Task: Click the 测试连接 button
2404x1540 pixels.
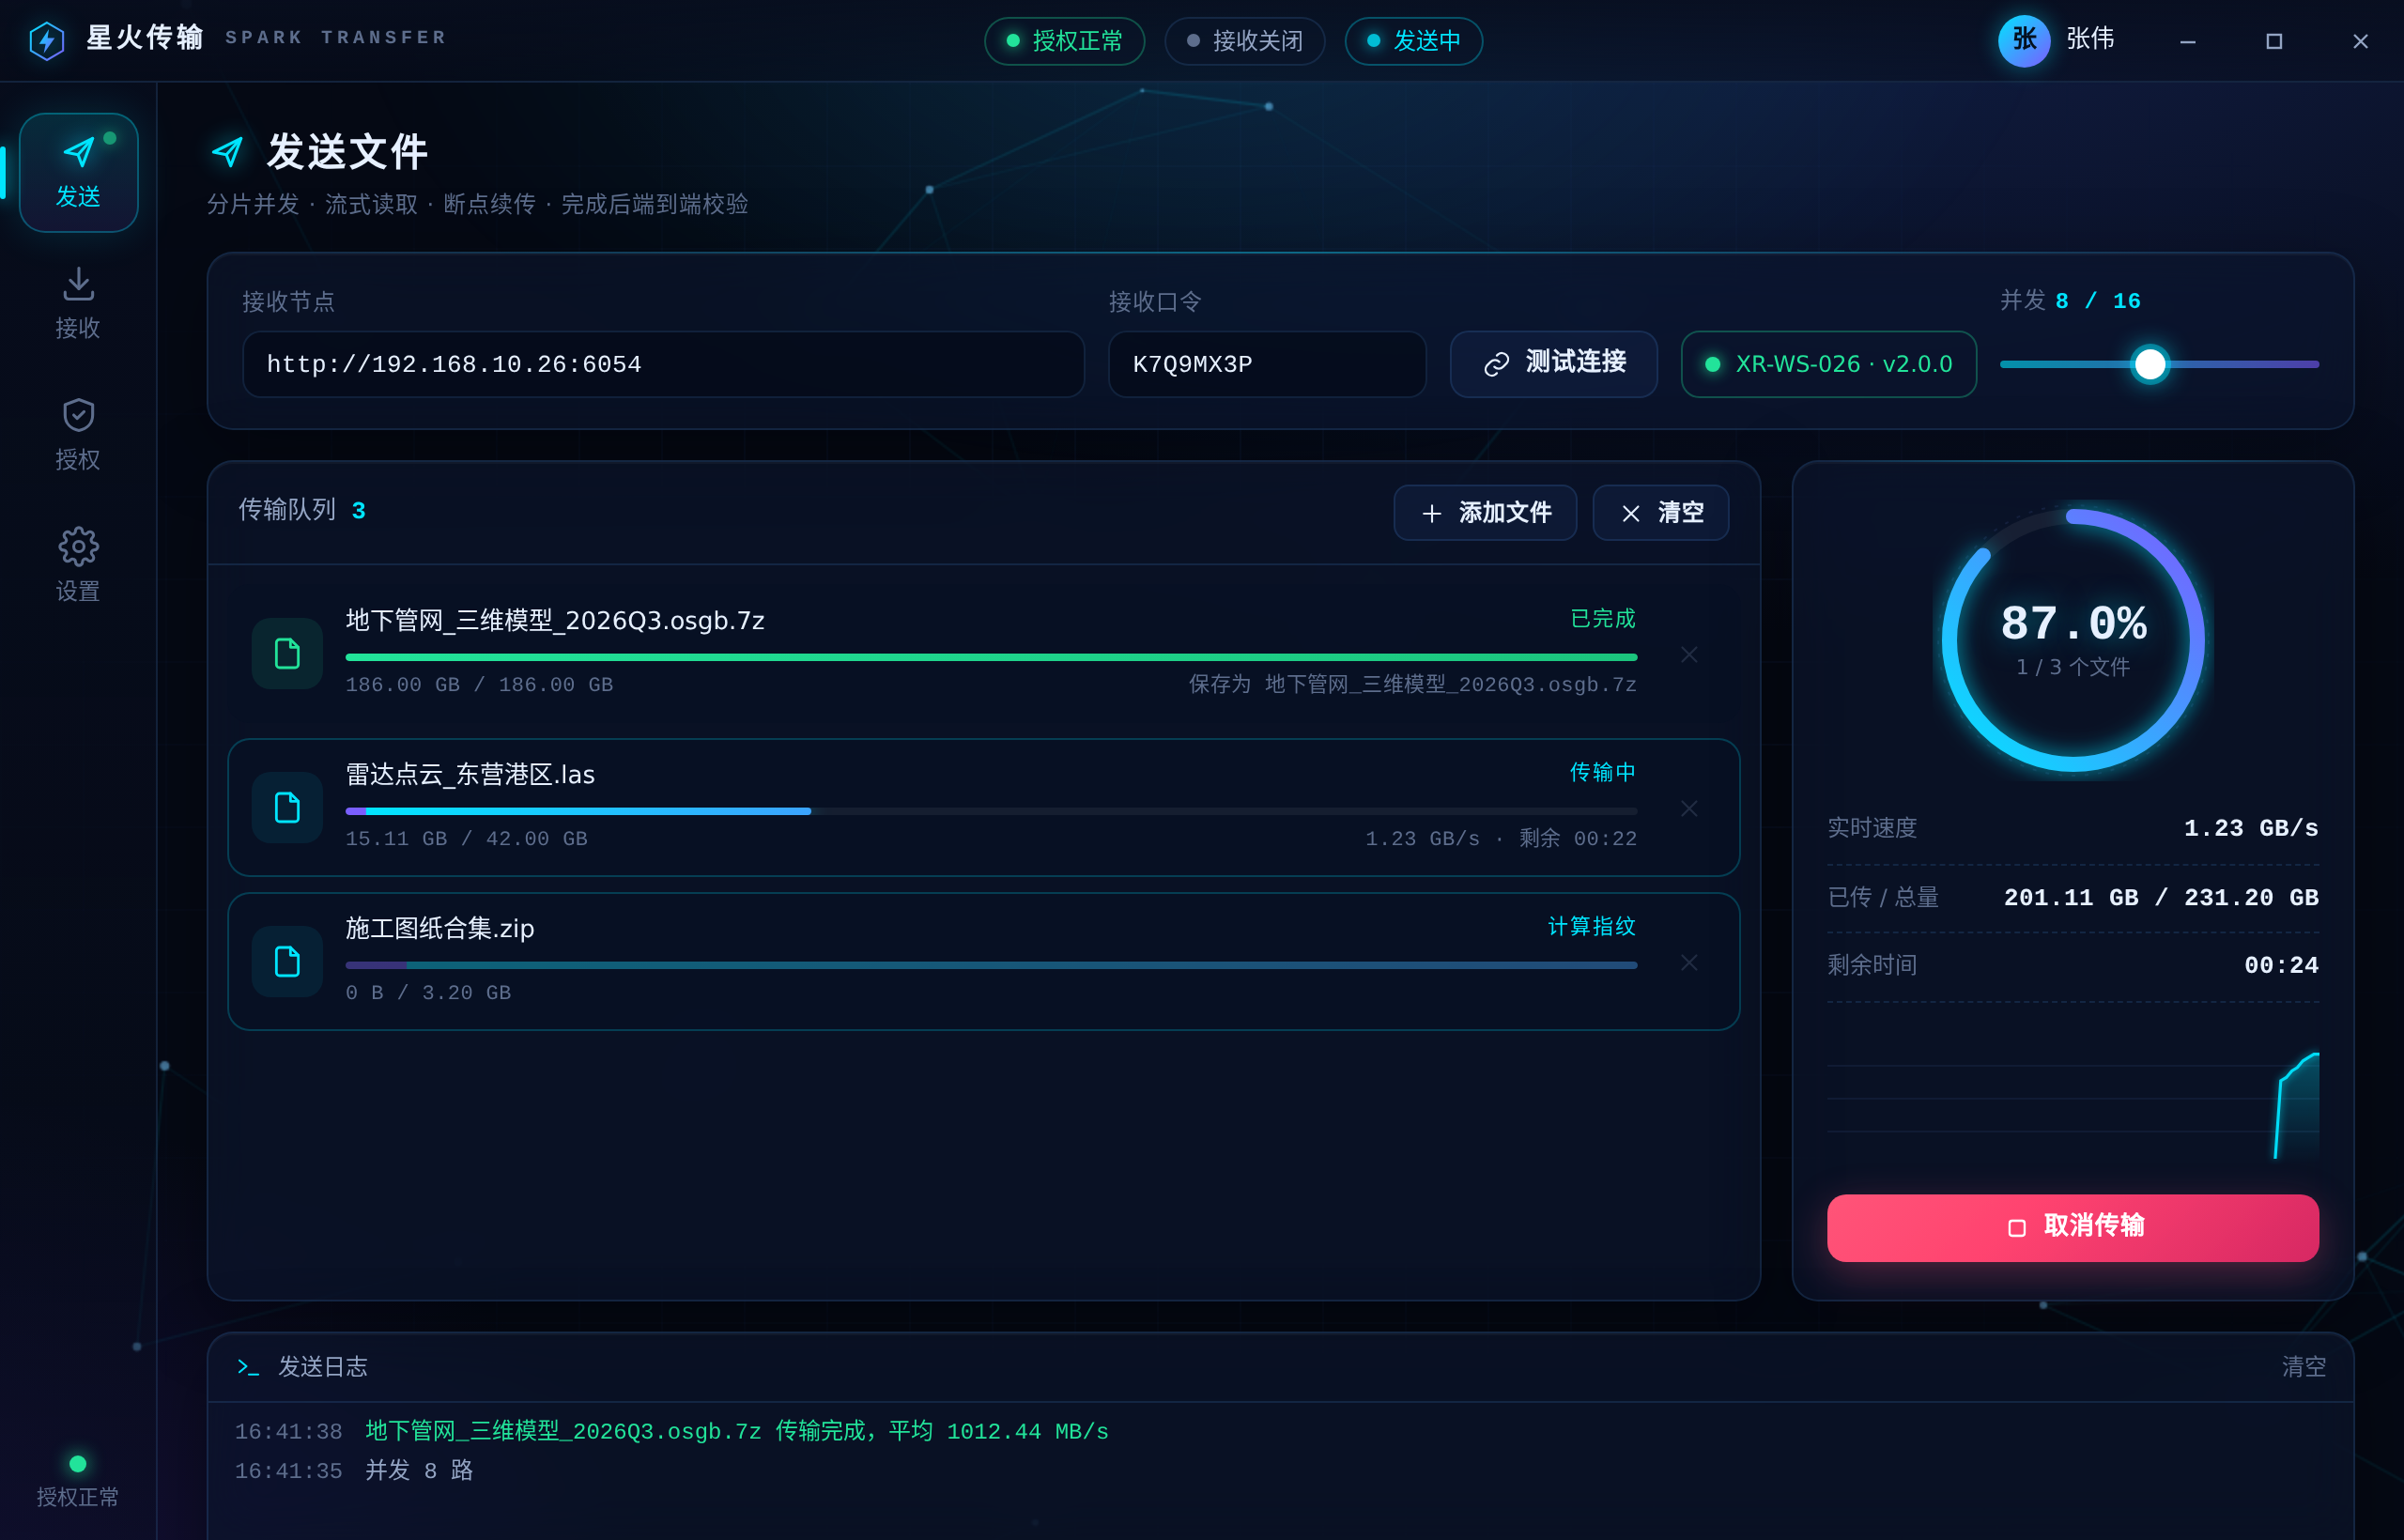Action: [x=1553, y=364]
